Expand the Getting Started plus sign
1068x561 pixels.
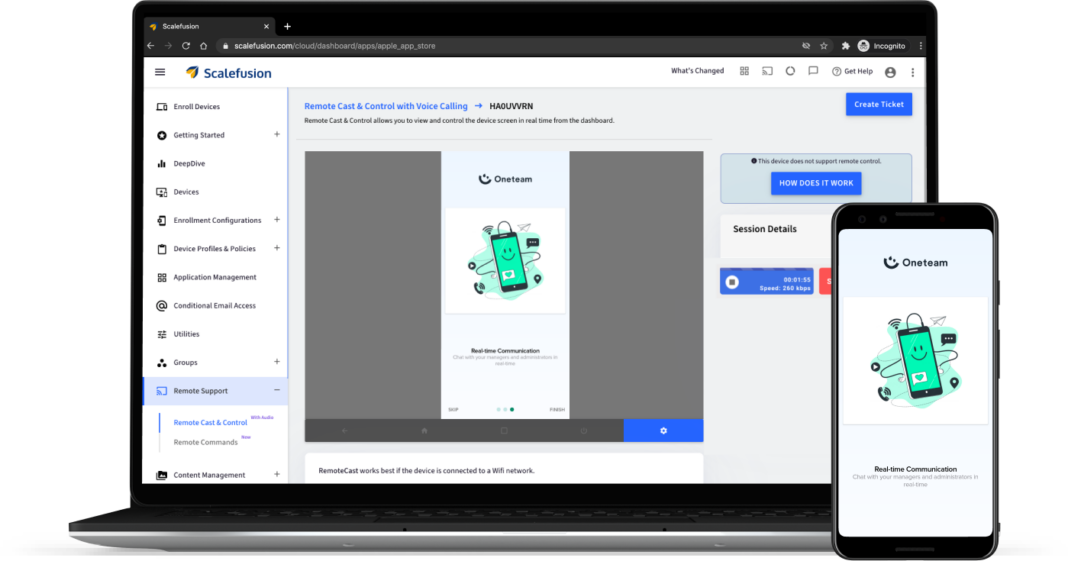[x=277, y=135]
